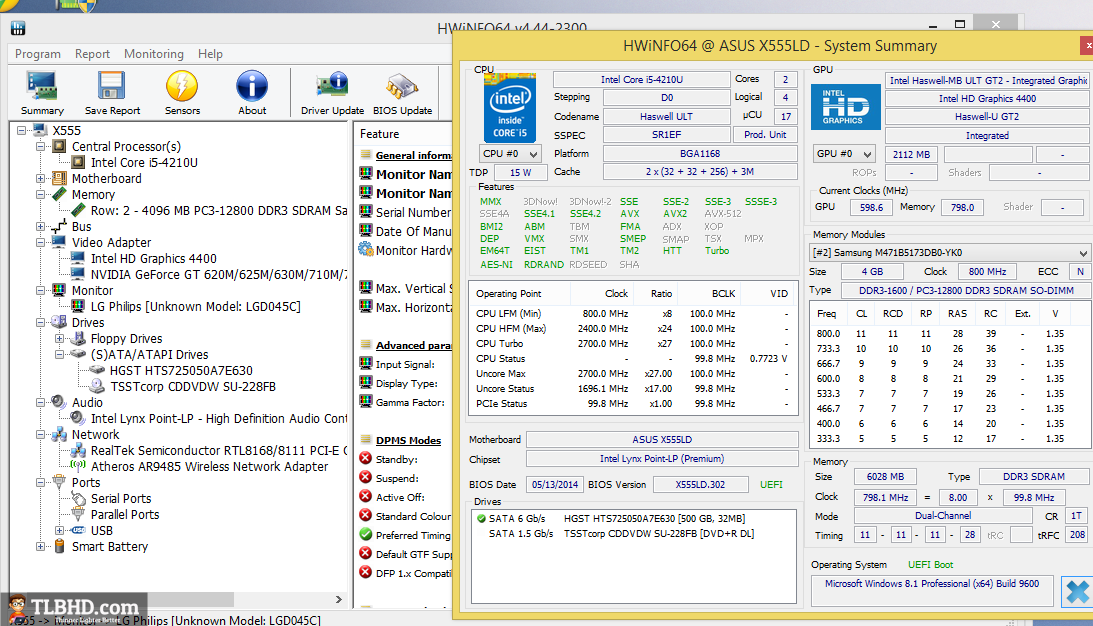Click the Central Processor chip icon

(x=60, y=146)
